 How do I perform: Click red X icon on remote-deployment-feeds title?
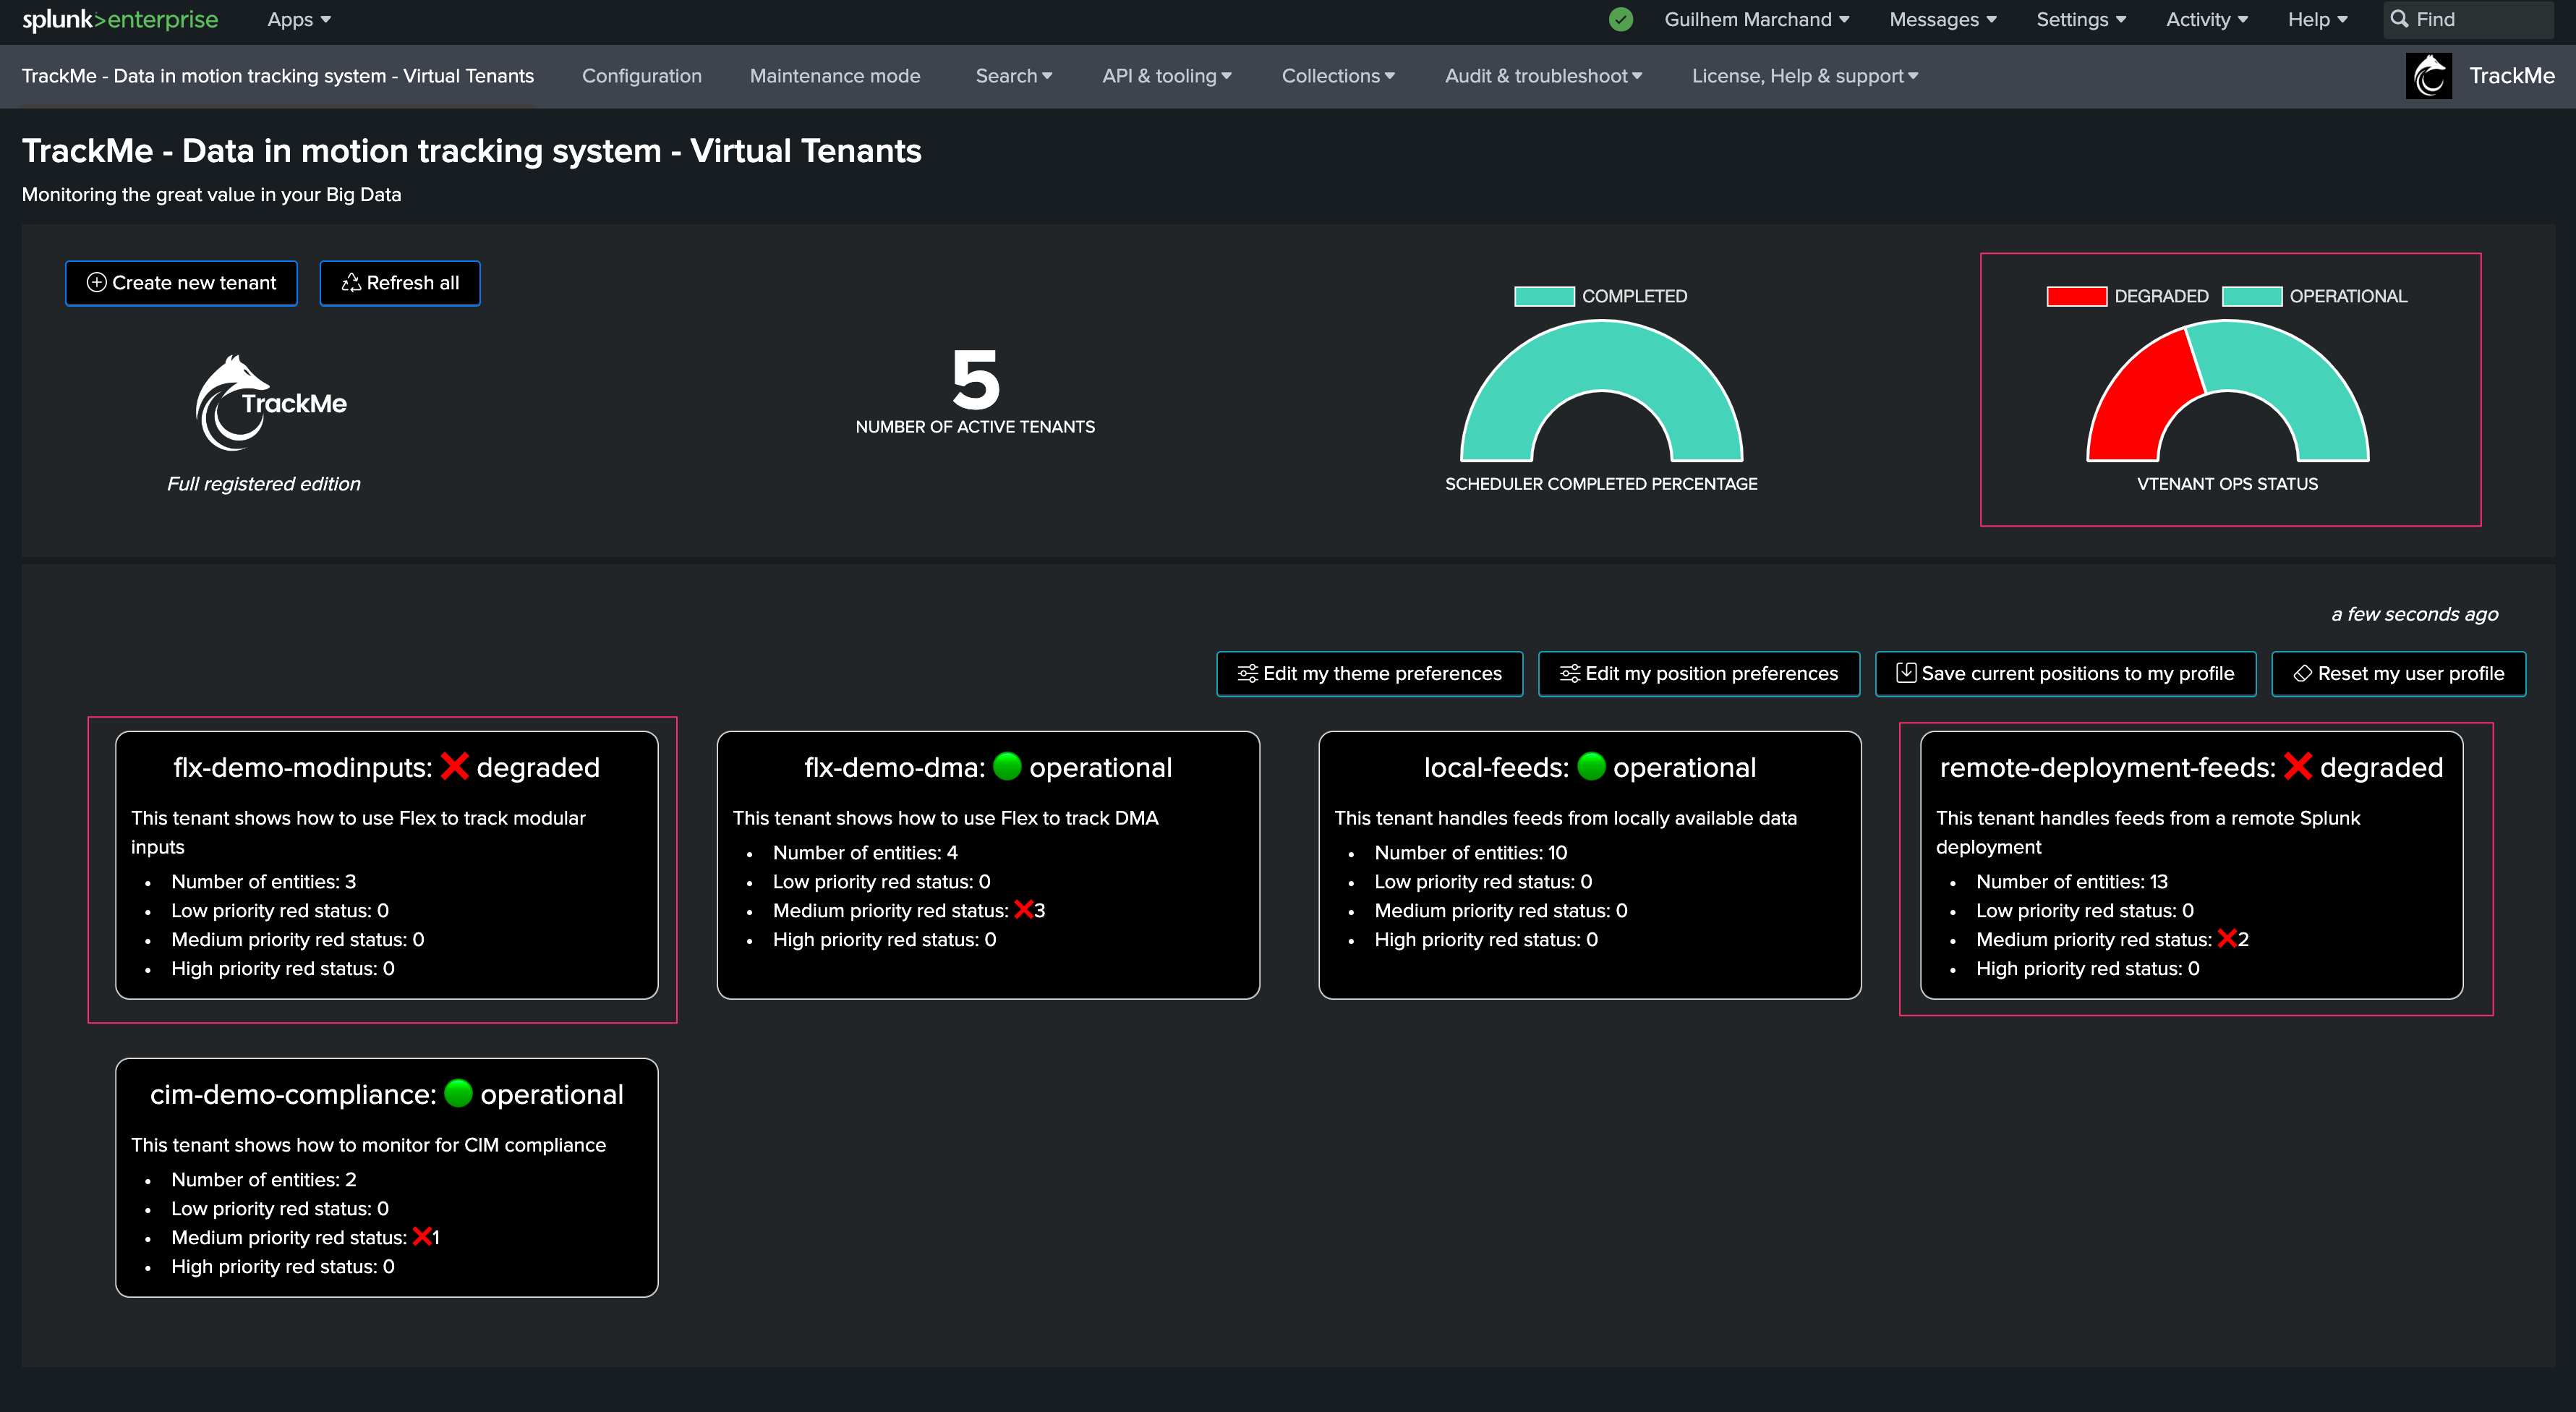coord(2298,766)
